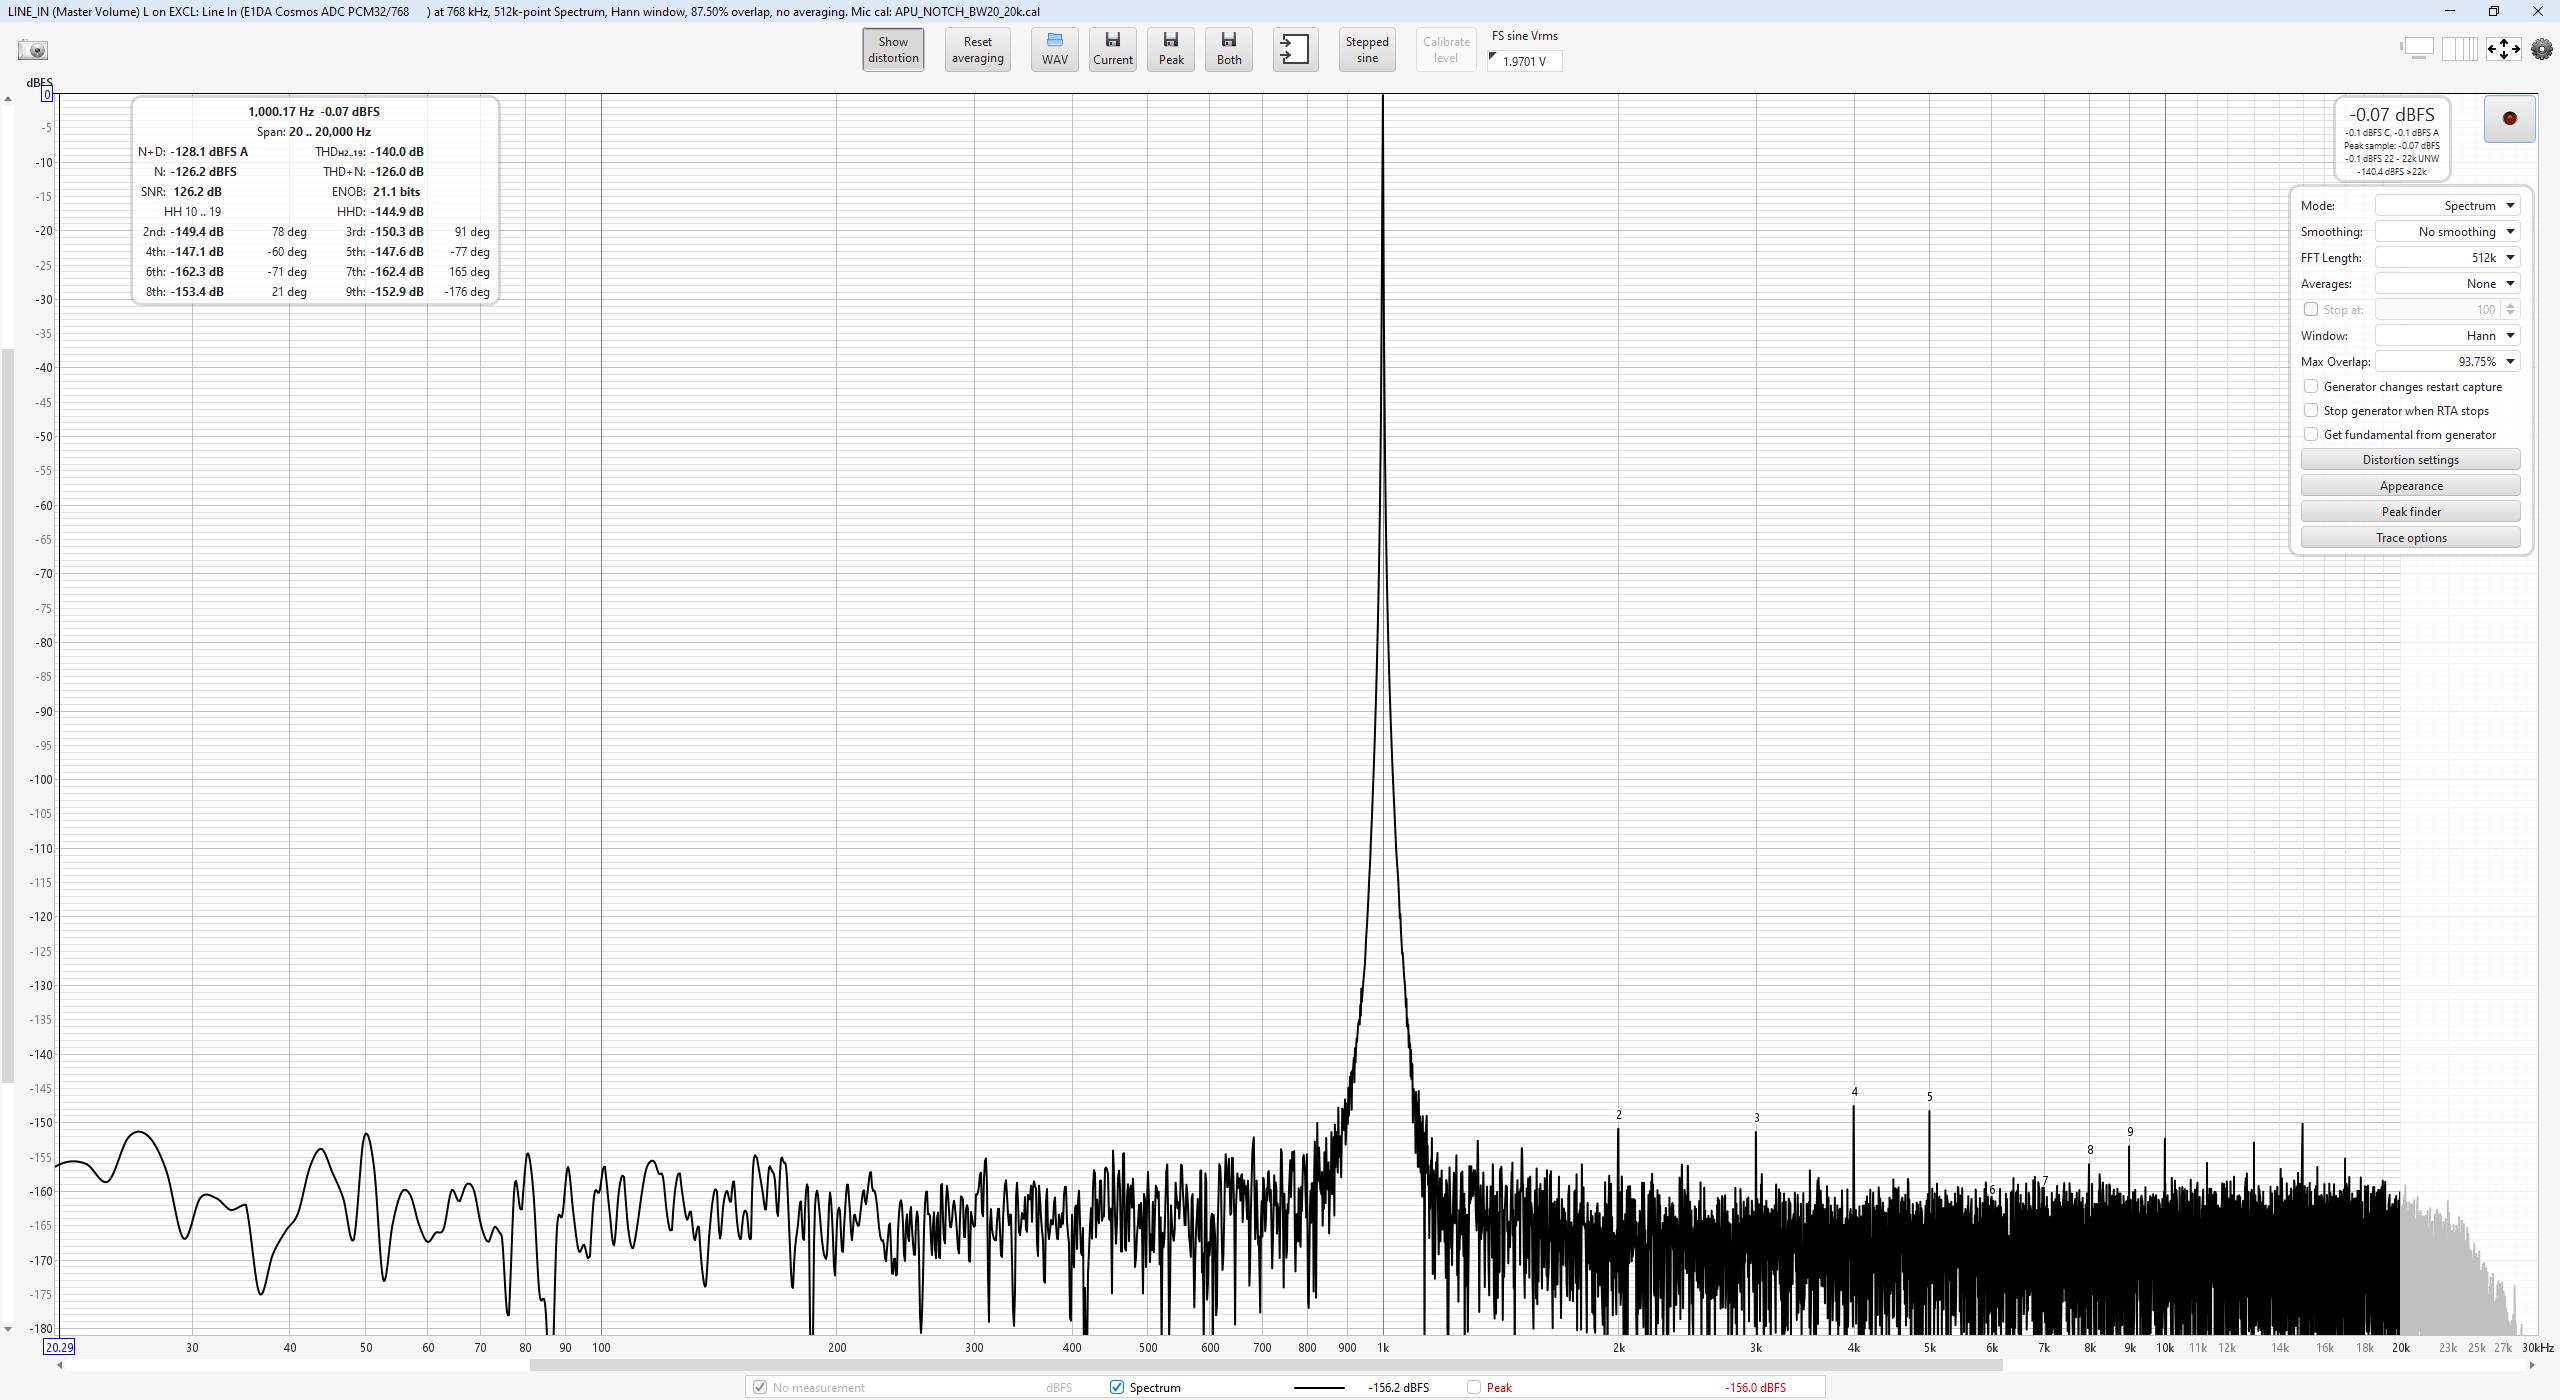Uncheck the Spectrum trace checkbox
2560x1400 pixels.
coord(1117,1387)
